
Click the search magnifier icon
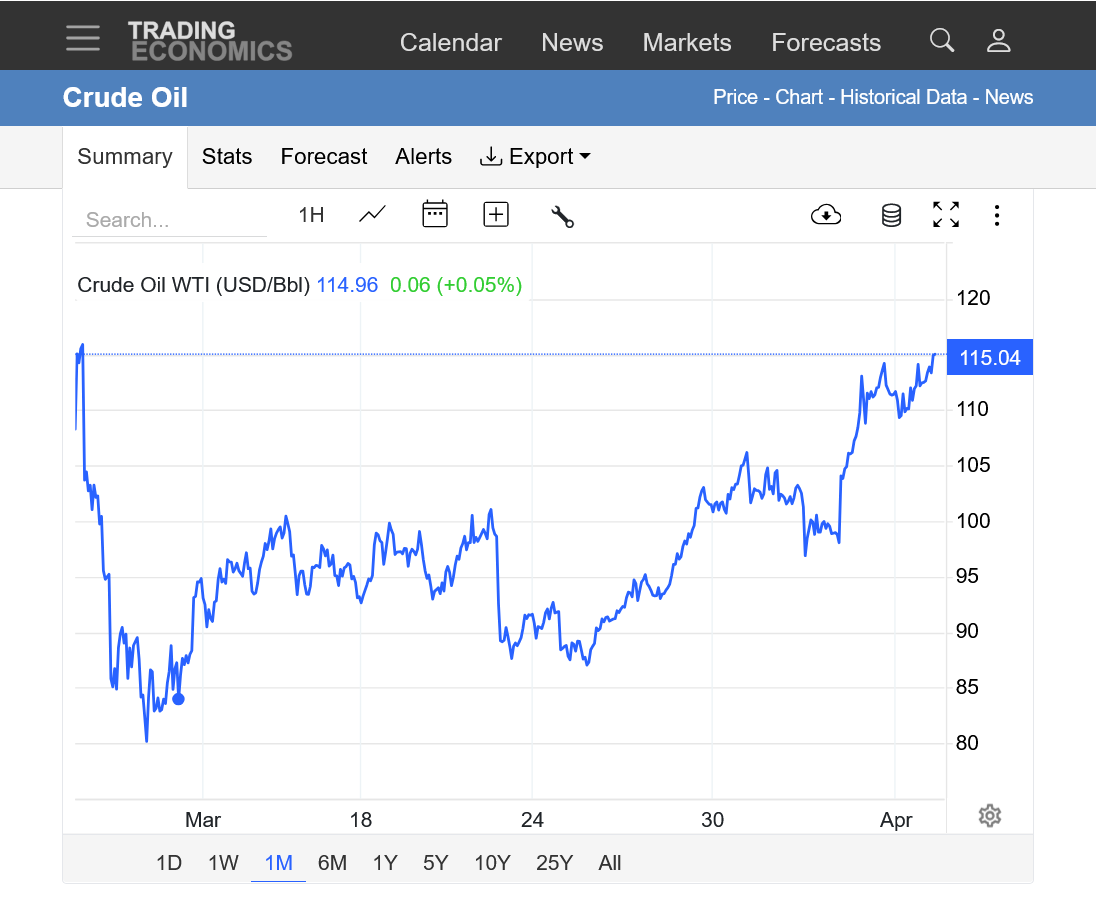tap(941, 40)
